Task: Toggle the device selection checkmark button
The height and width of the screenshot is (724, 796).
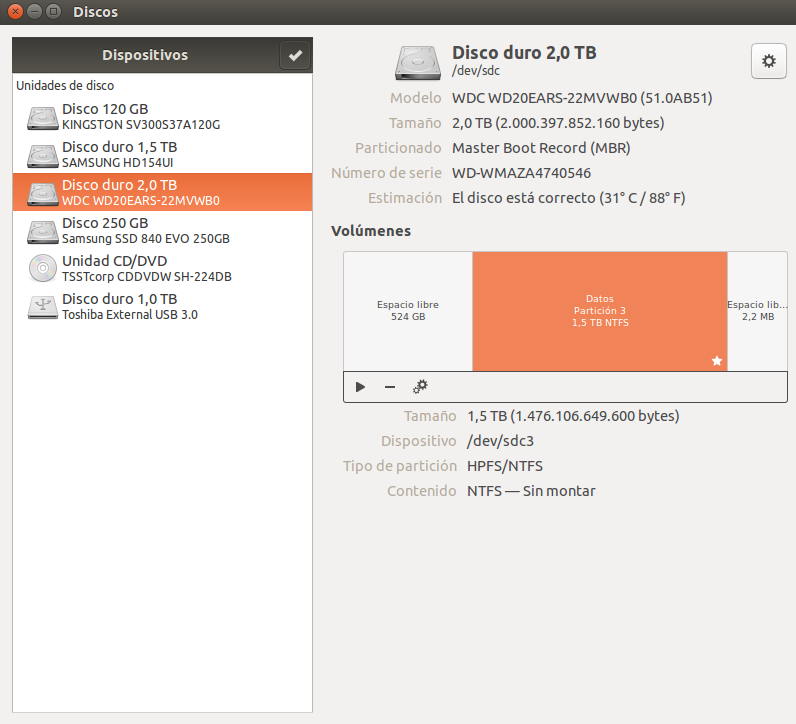Action: point(295,56)
